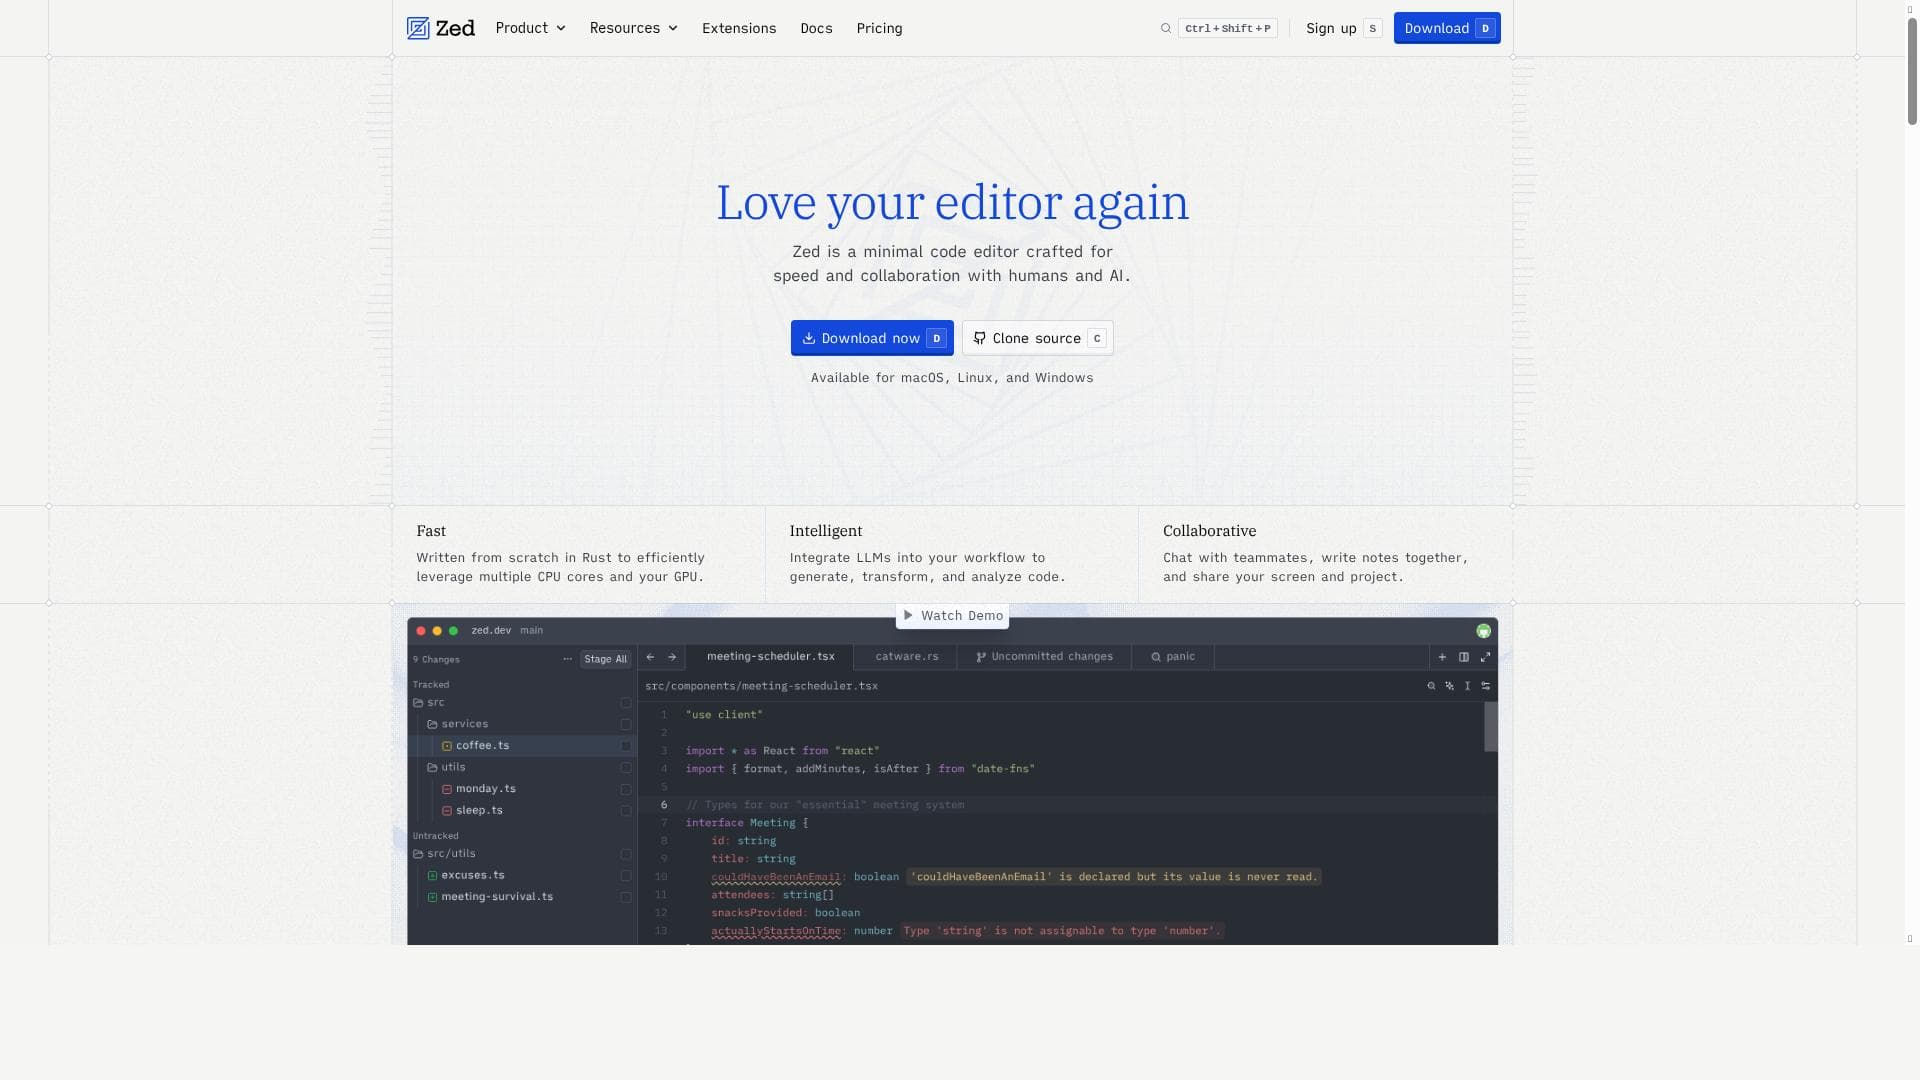Click the green user avatar in titlebar

pyautogui.click(x=1483, y=631)
